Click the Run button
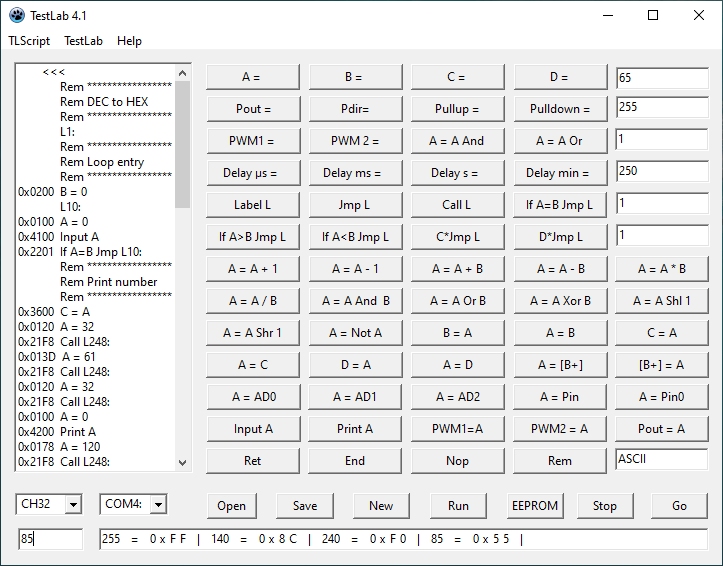This screenshot has height=566, width=723. click(458, 505)
